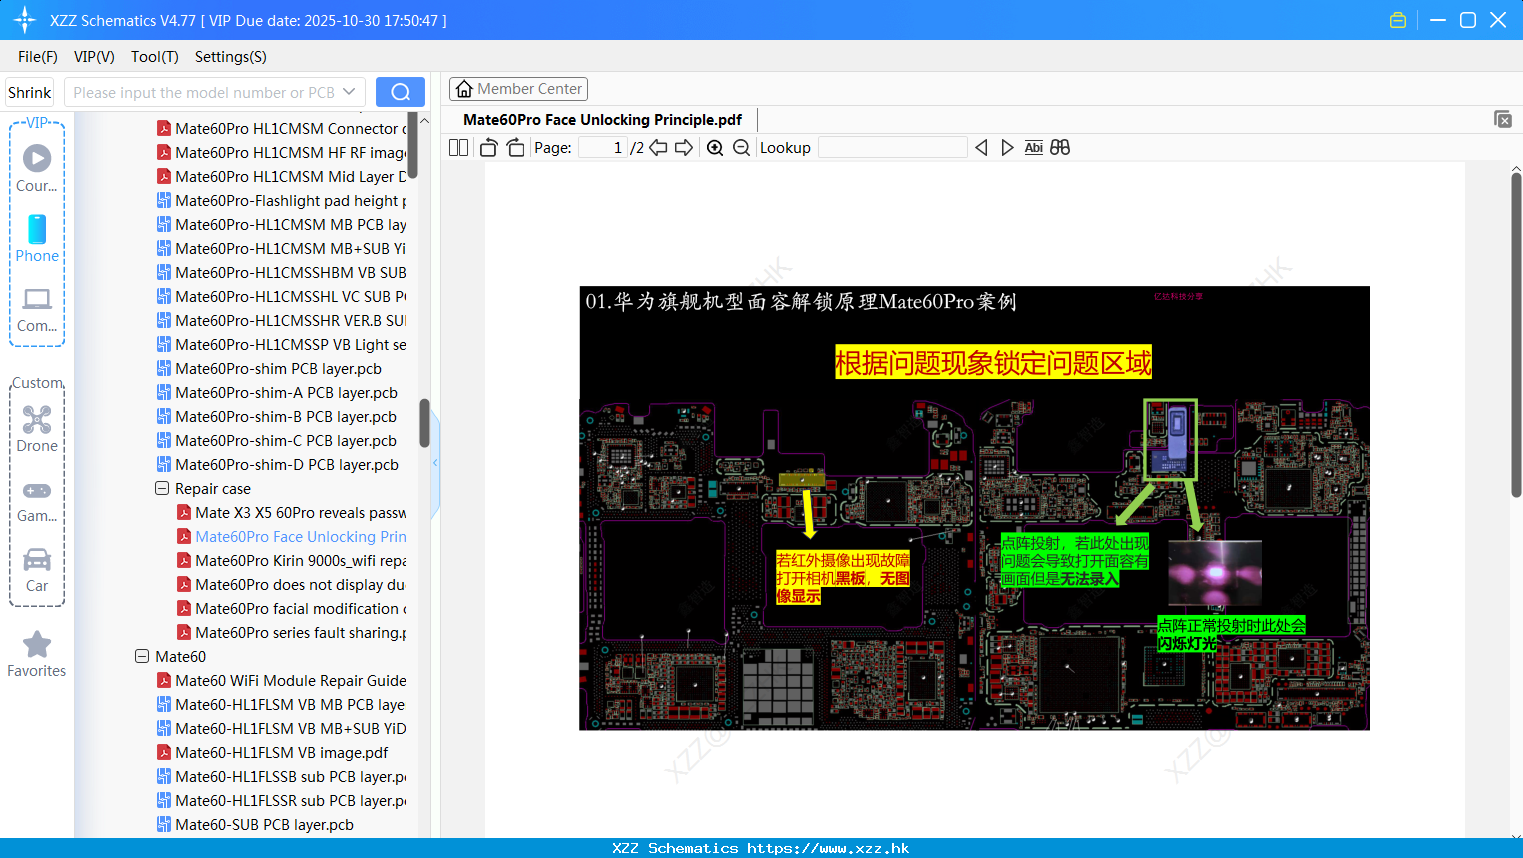Image resolution: width=1523 pixels, height=858 pixels.
Task: Open the model number dropdown arrow
Action: pos(349,92)
